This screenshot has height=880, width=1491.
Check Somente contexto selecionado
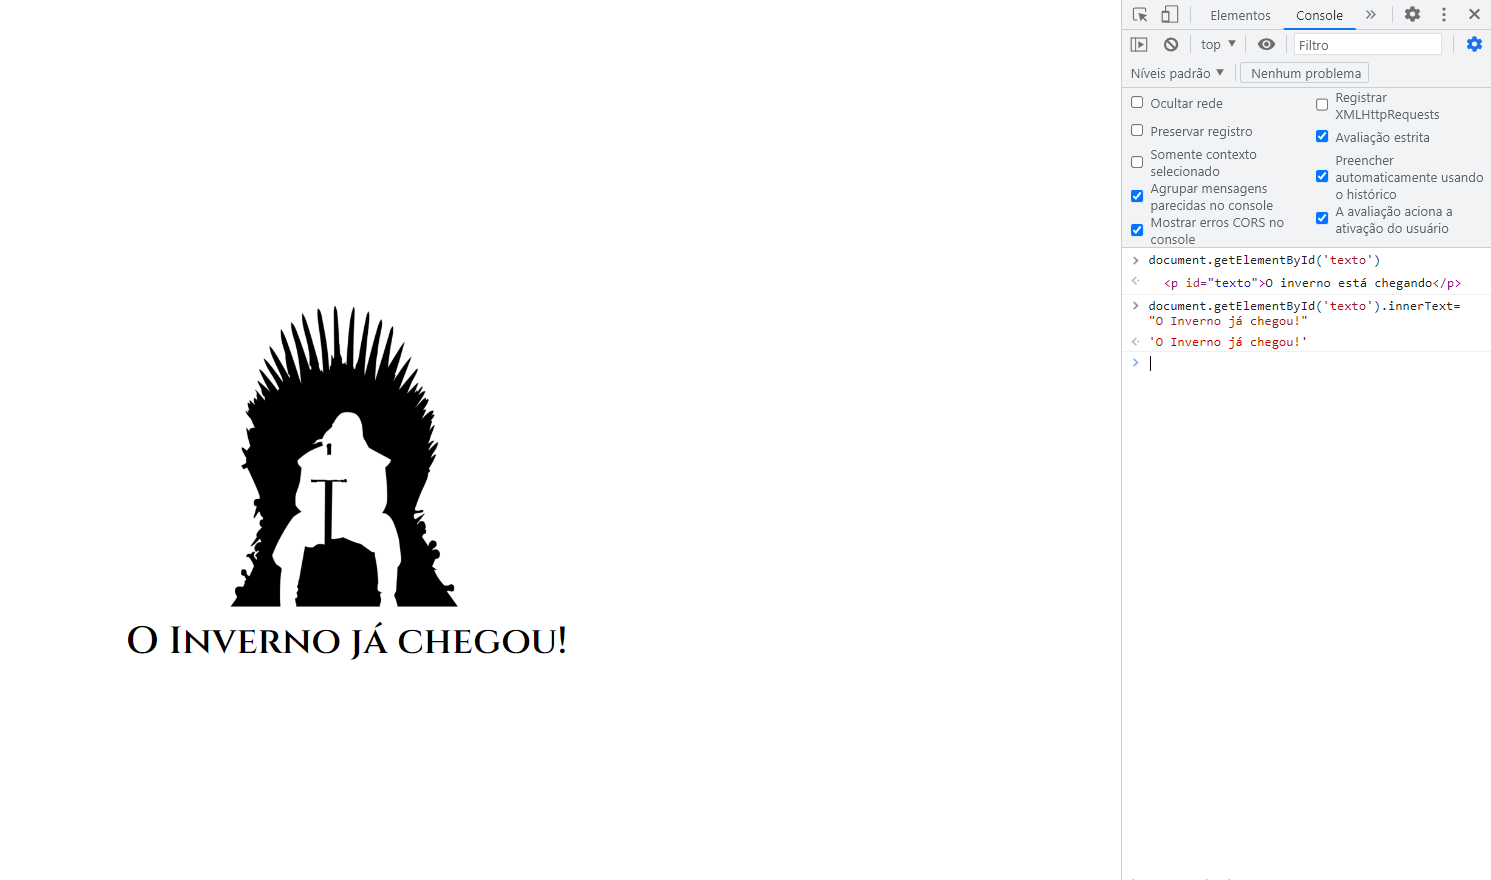pyautogui.click(x=1137, y=162)
